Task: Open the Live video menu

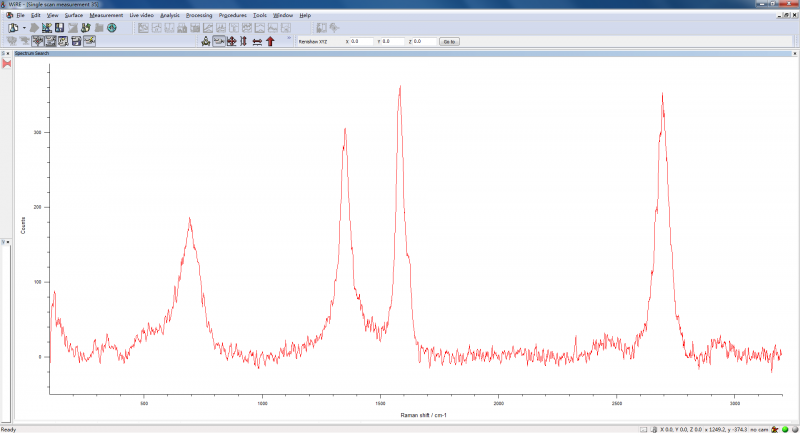Action: point(141,16)
